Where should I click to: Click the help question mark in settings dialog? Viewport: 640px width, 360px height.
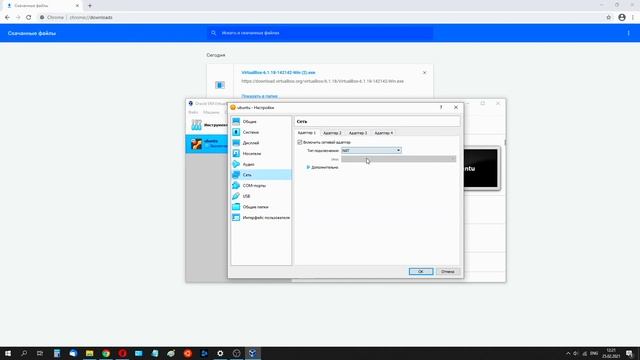441,107
